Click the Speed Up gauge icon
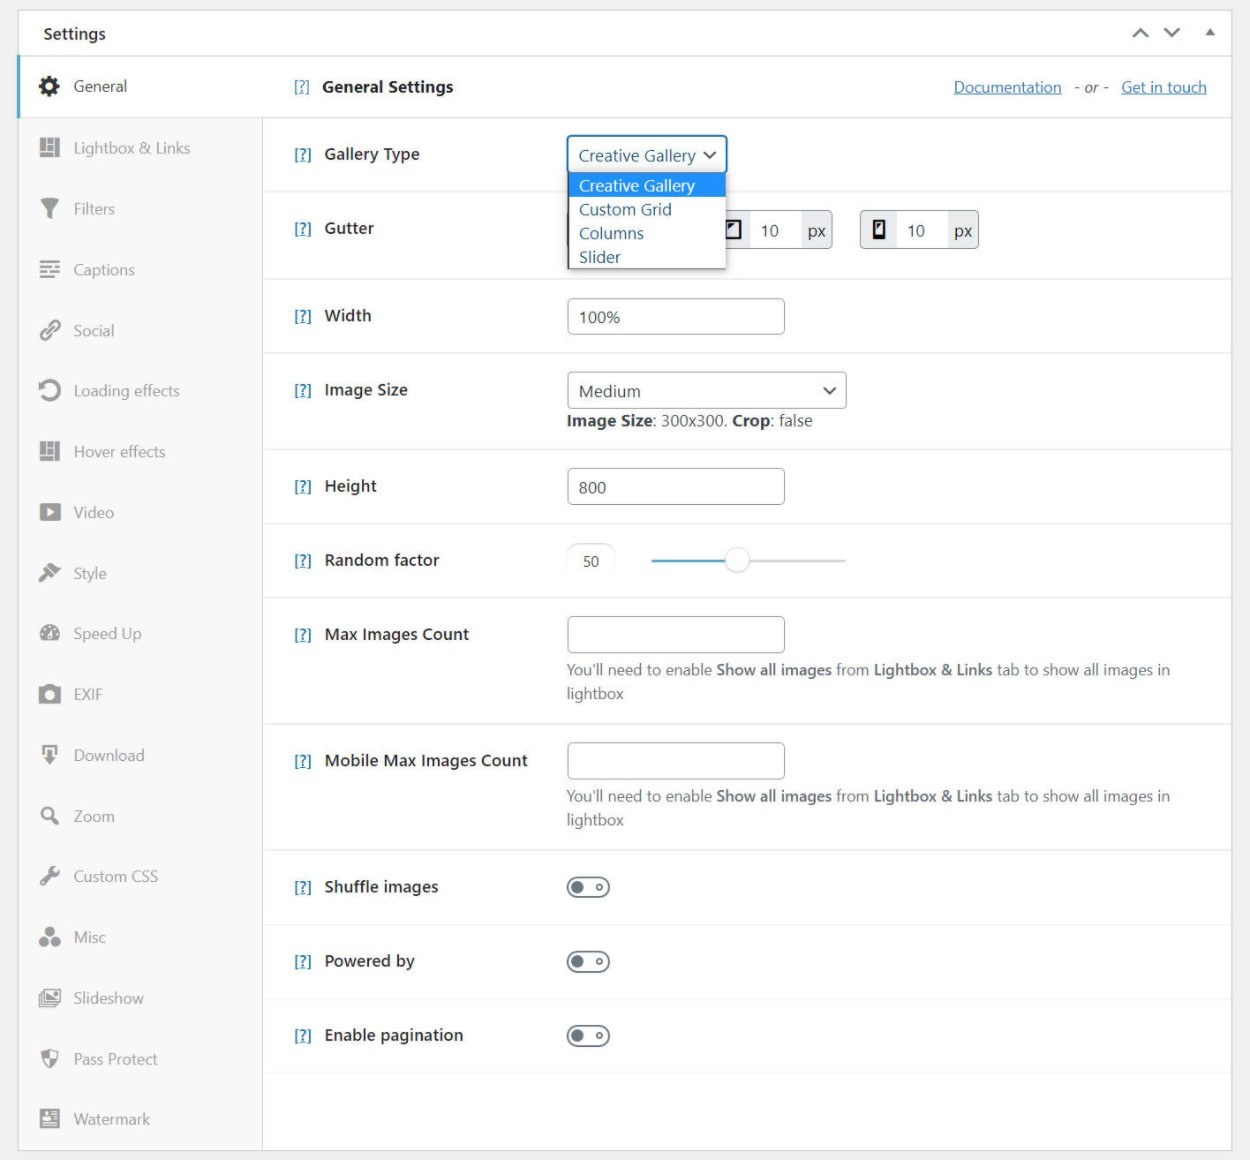Screen dimensions: 1250x1160 pyautogui.click(x=49, y=633)
